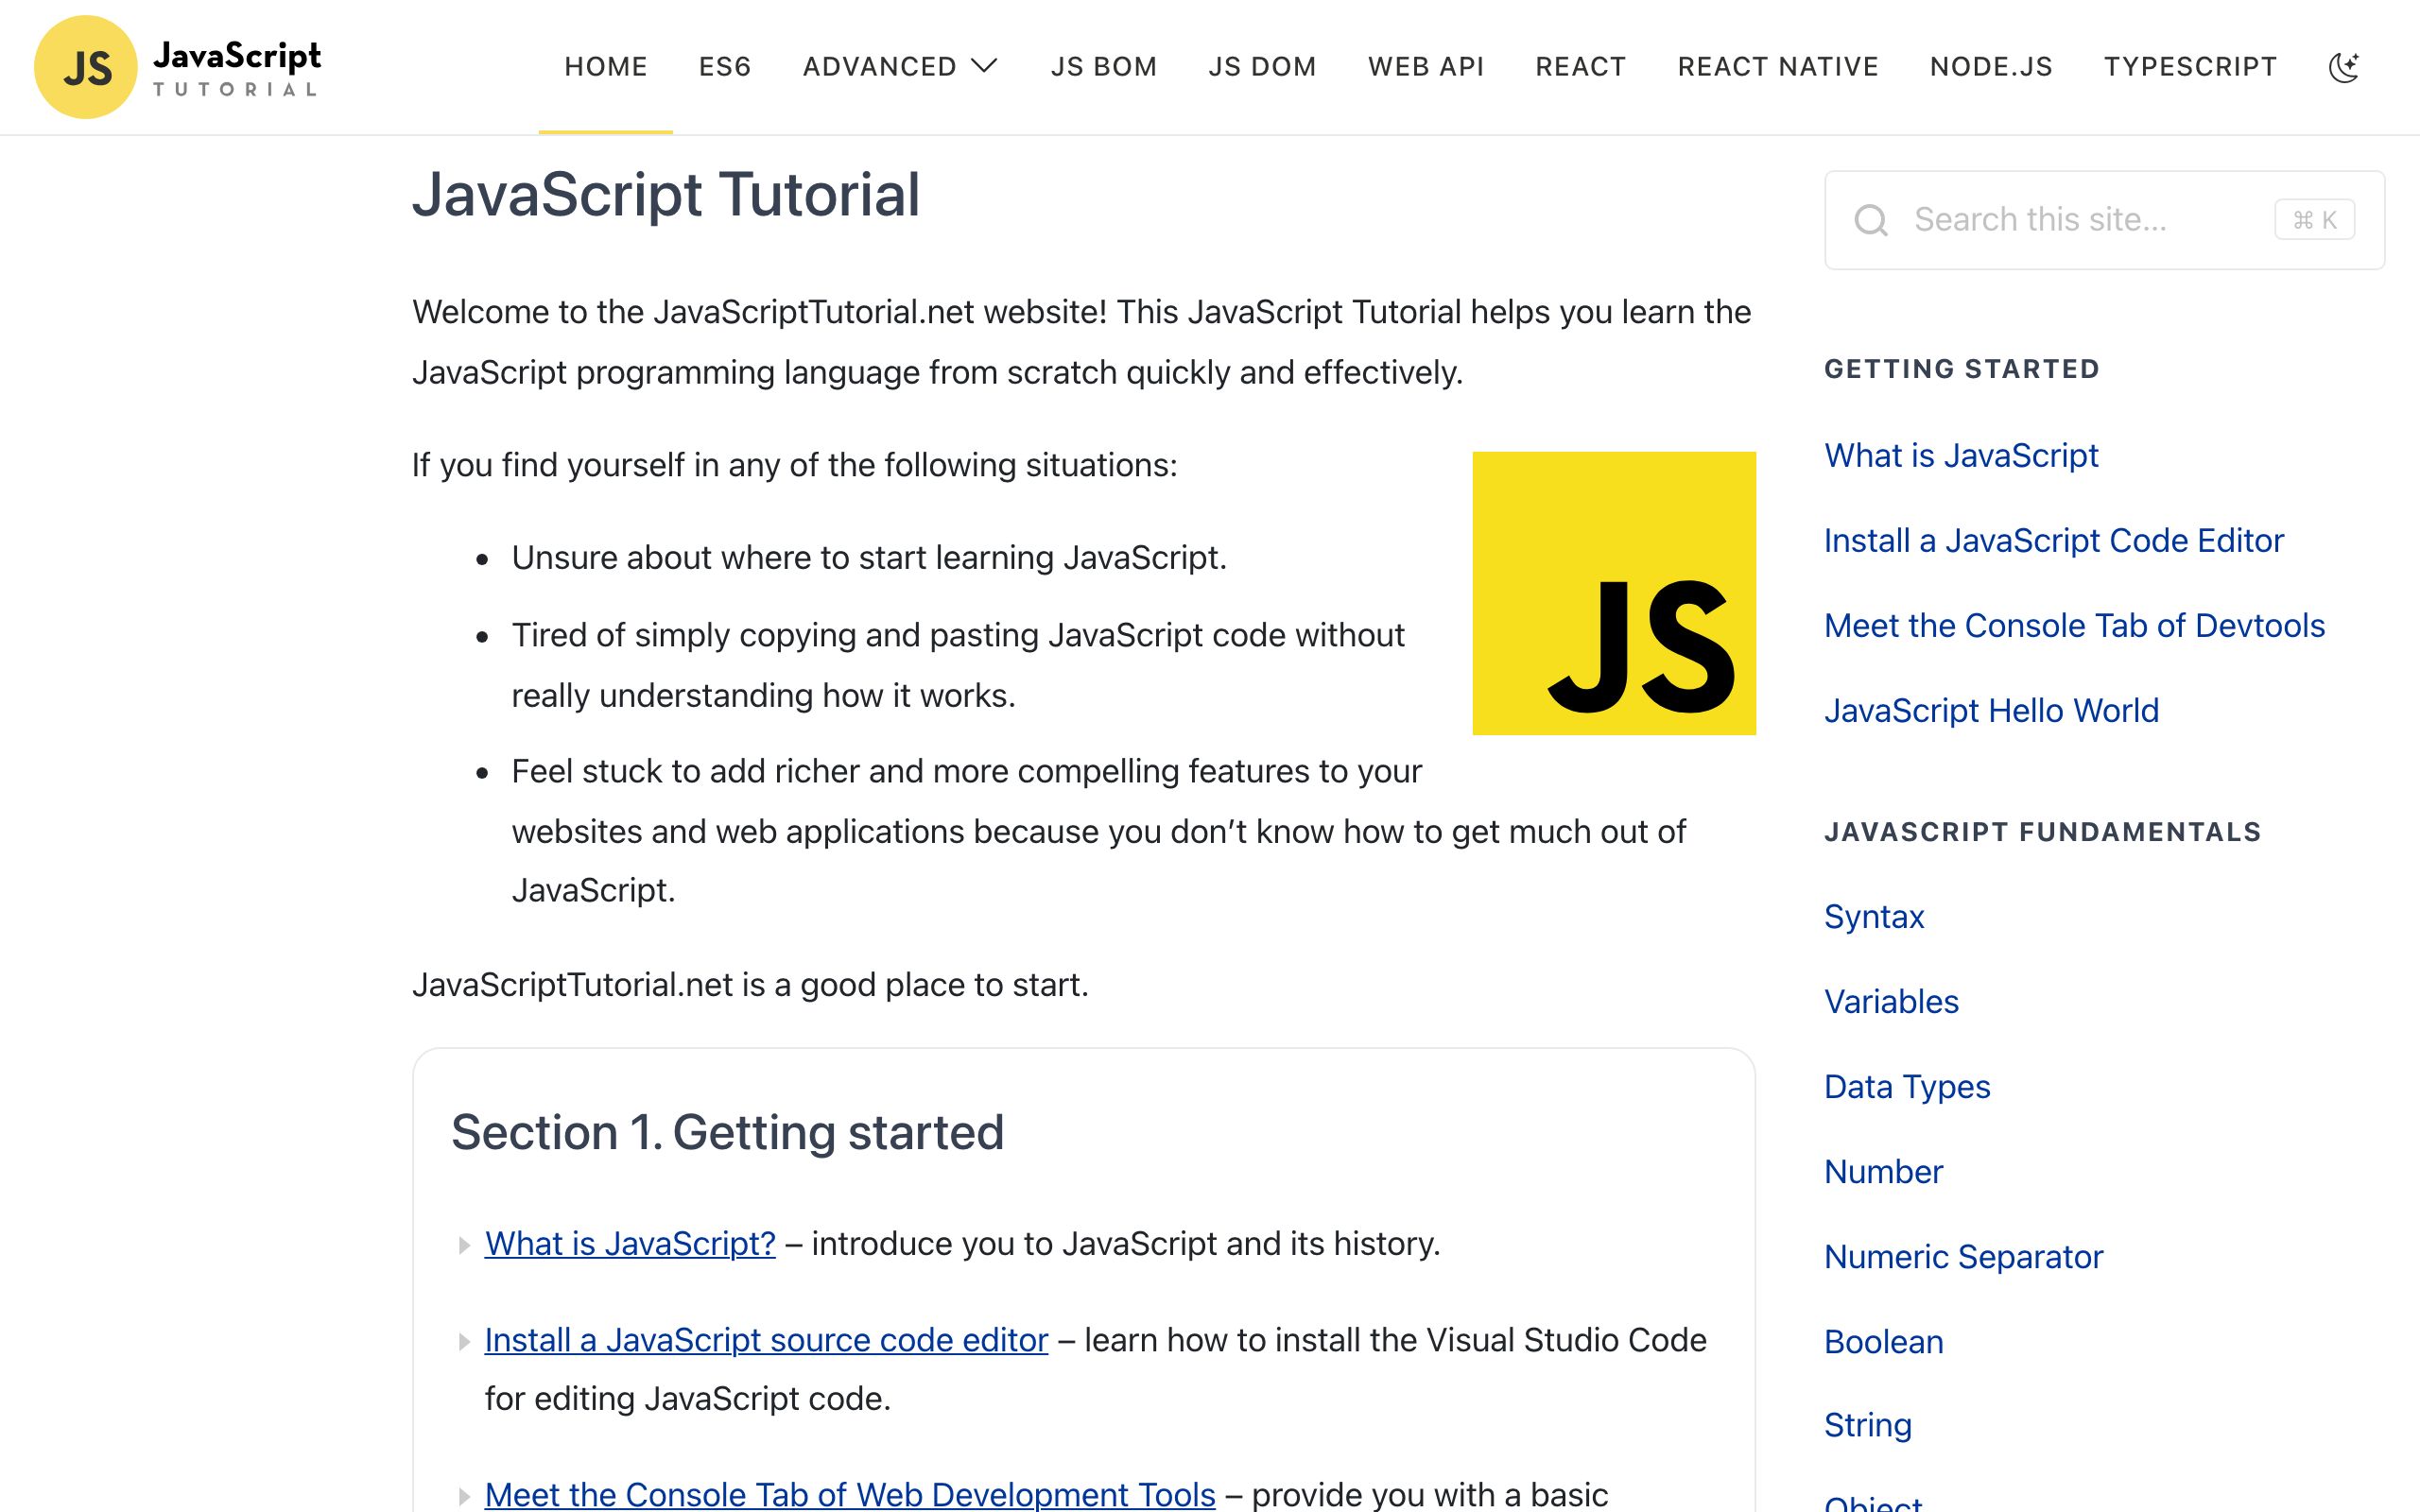Open the React Native menu item
Image resolution: width=2420 pixels, height=1512 pixels.
(x=1778, y=67)
